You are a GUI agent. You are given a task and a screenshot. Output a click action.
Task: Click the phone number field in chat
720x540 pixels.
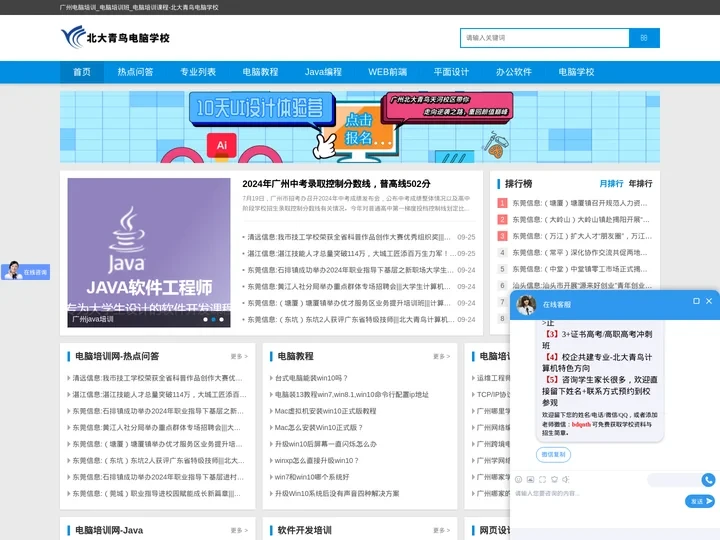tap(675, 480)
